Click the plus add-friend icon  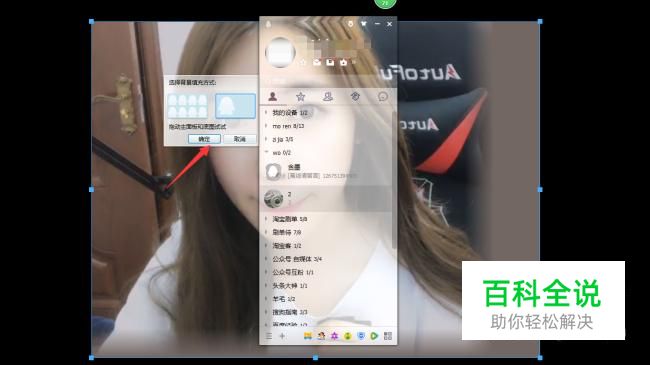tap(282, 336)
